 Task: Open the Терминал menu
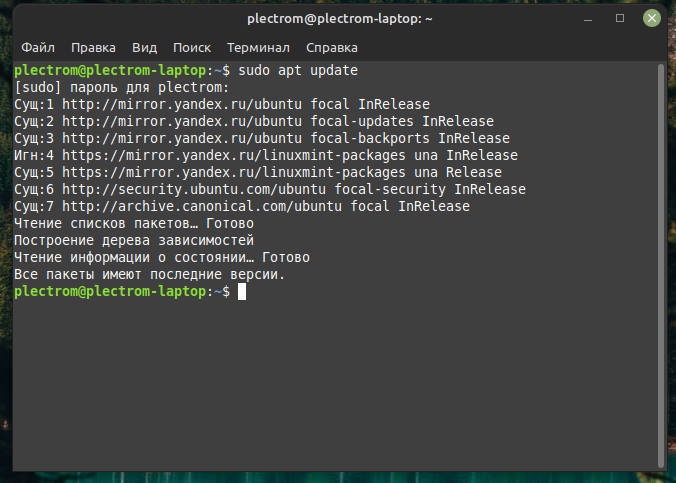point(258,47)
